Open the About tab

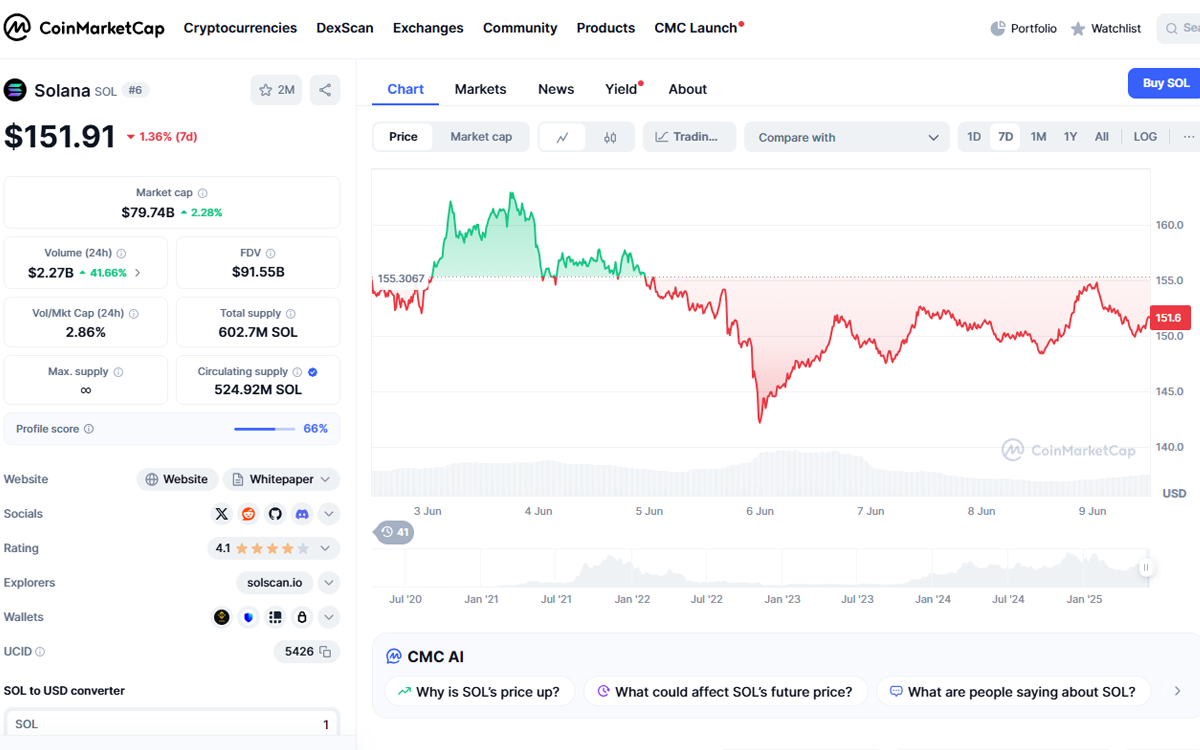pos(688,89)
